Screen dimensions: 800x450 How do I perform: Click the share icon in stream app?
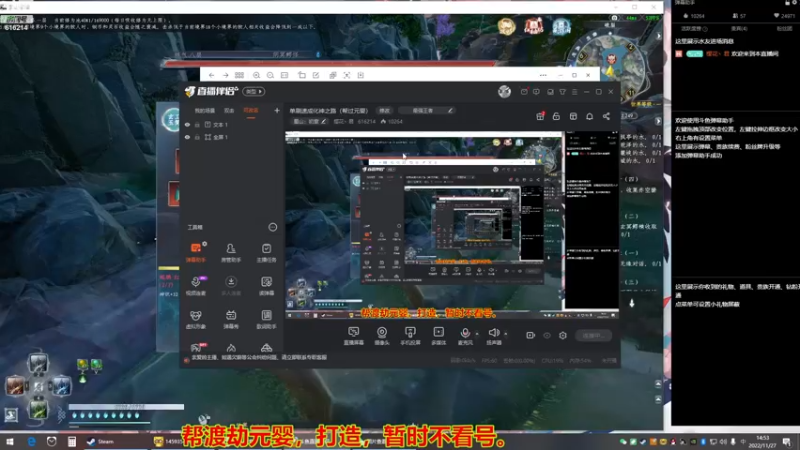606,116
